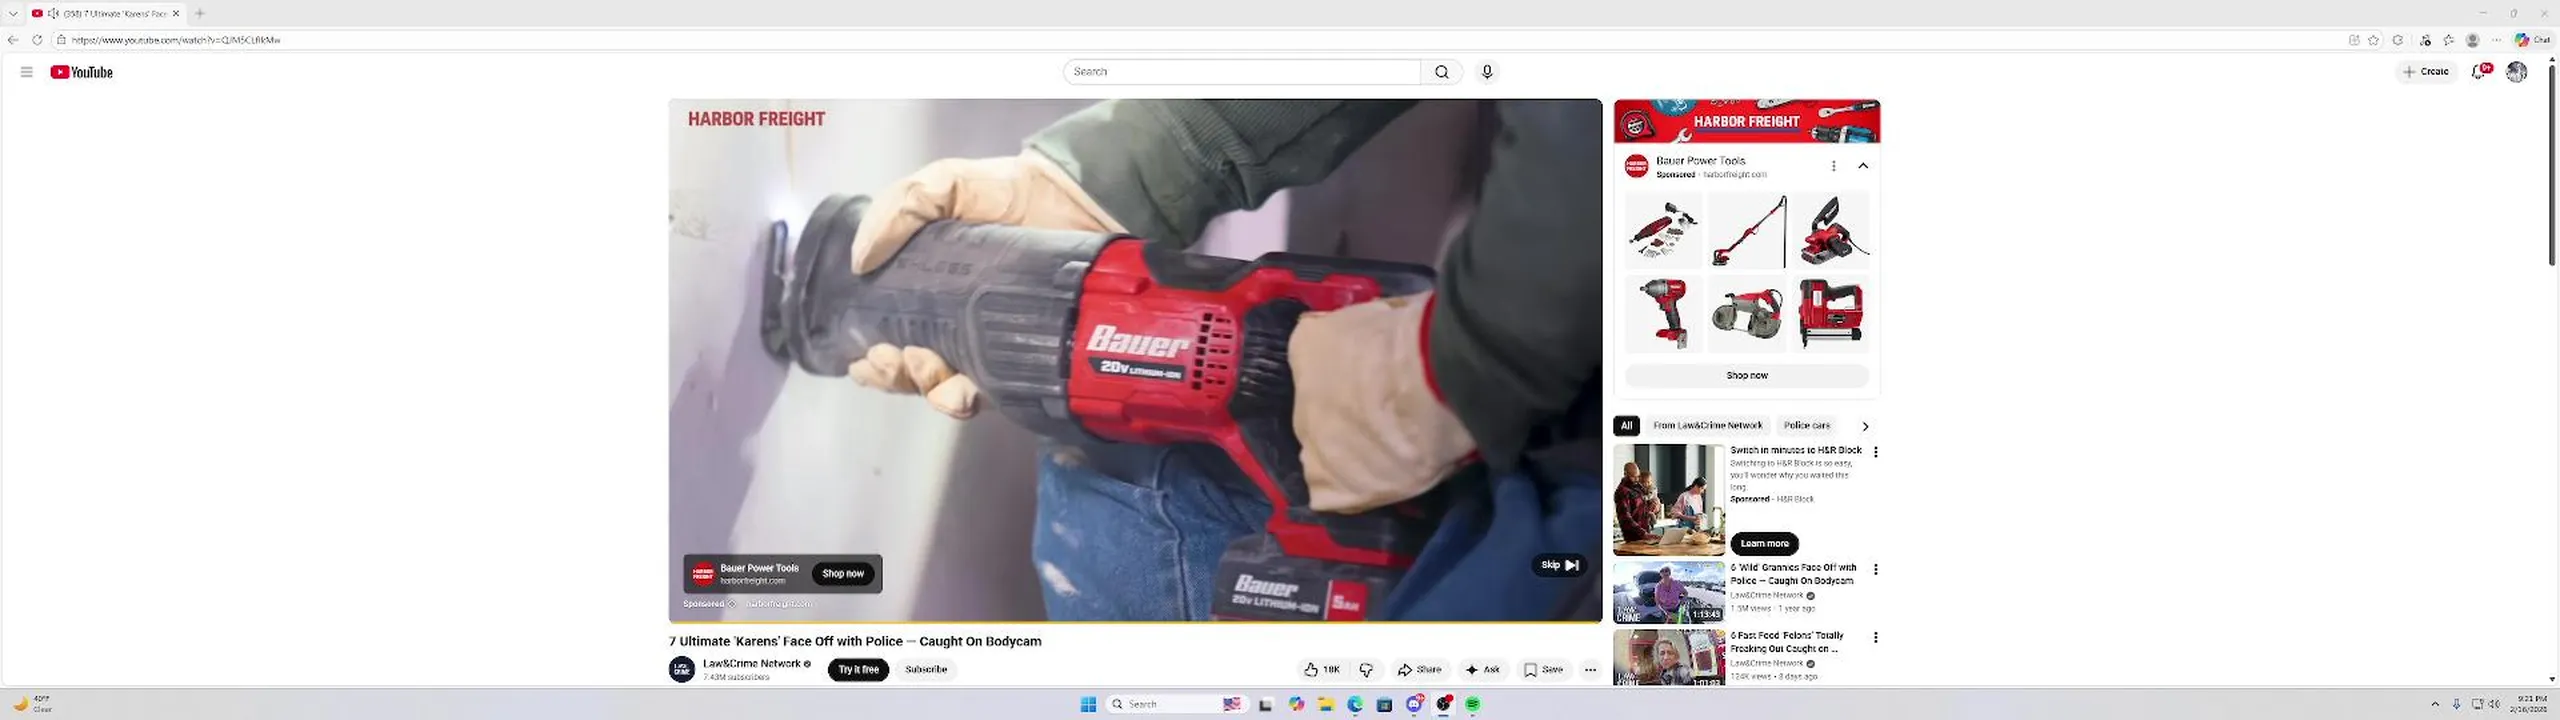2560x720 pixels.
Task: Click Shop now under Bauer product grid
Action: pyautogui.click(x=1746, y=376)
